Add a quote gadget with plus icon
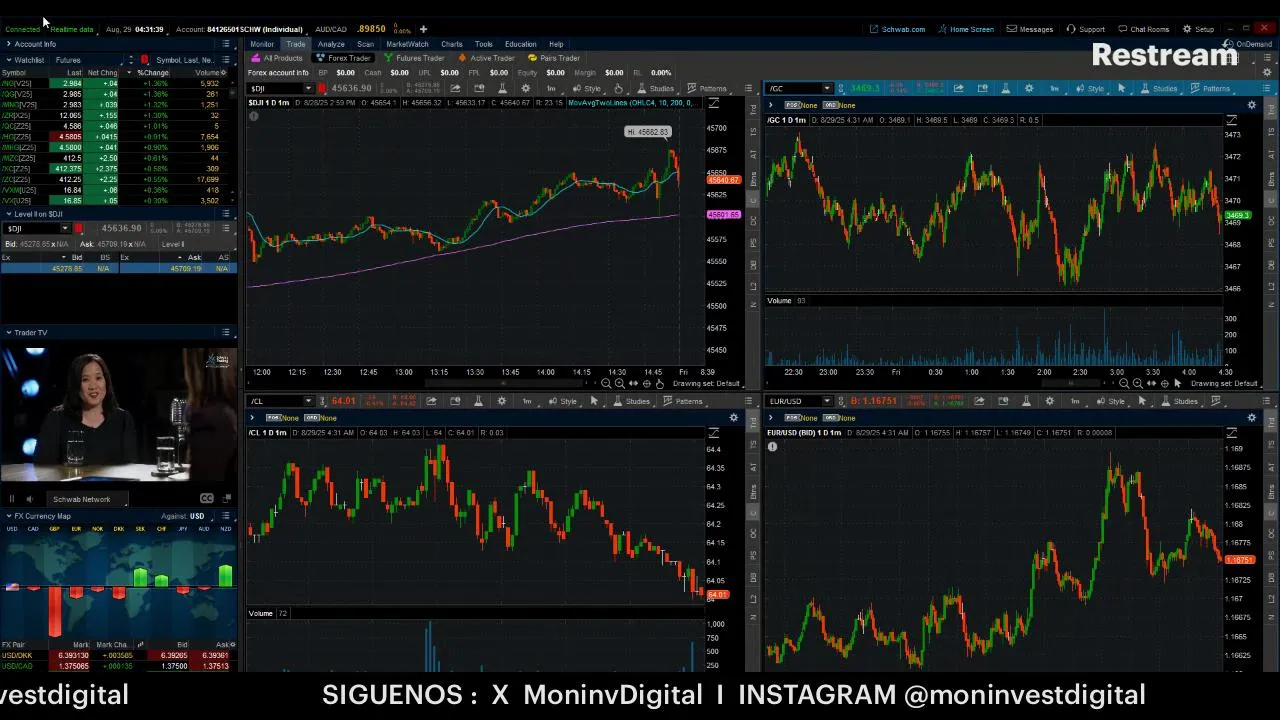The width and height of the screenshot is (1280, 720). click(423, 29)
